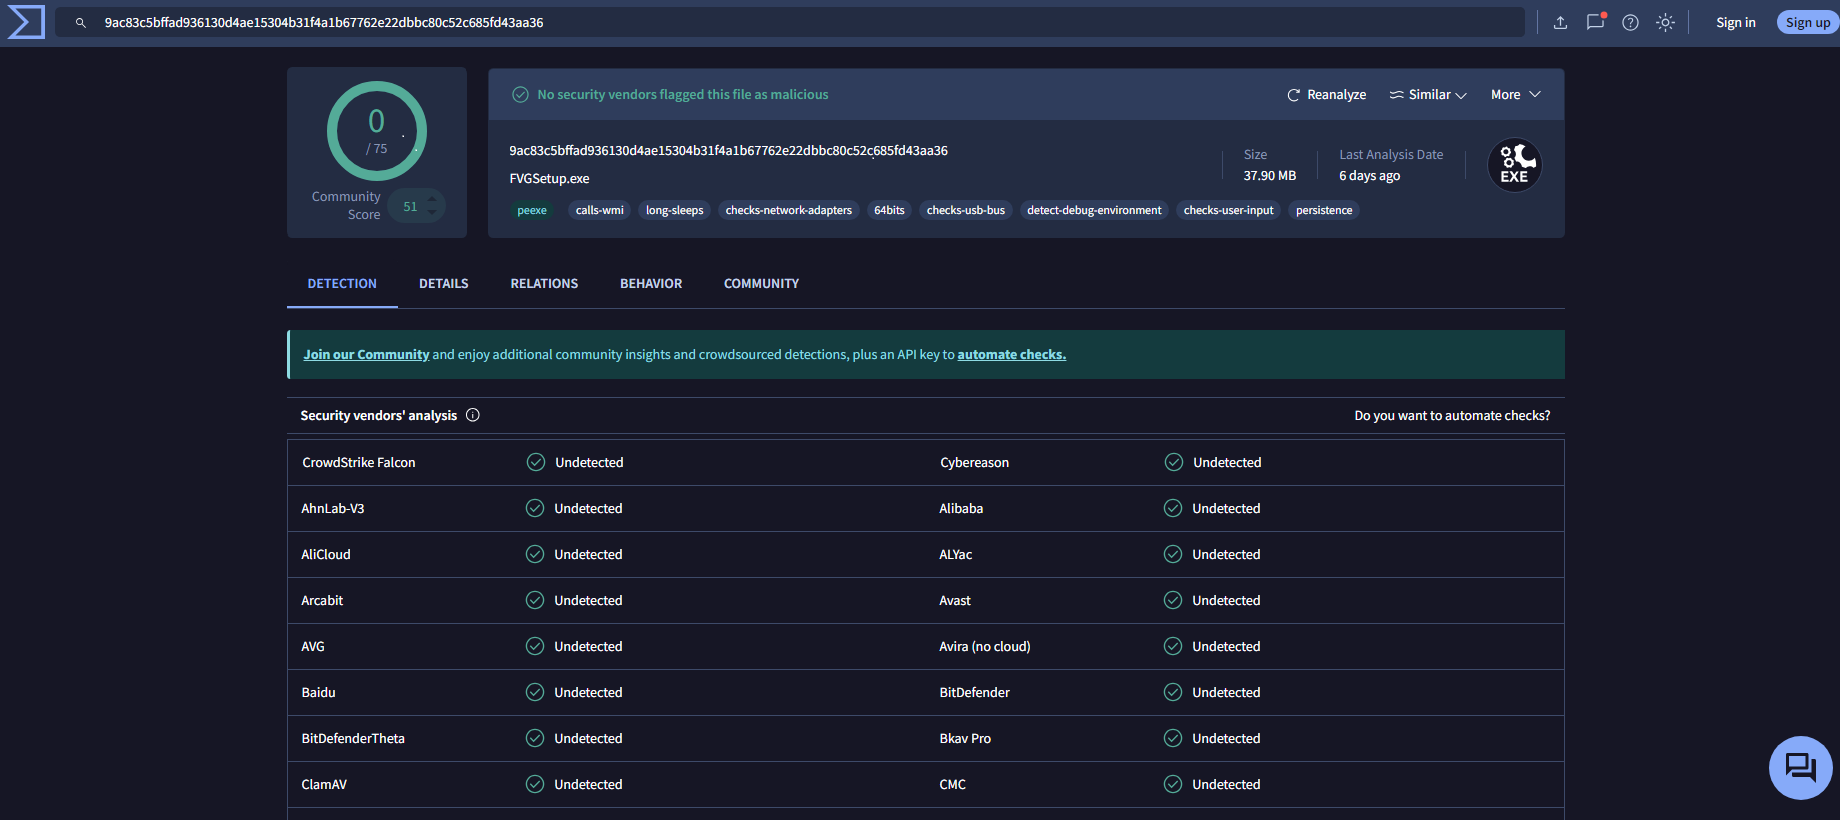Click the '6 days ago' analysis date

(1370, 176)
